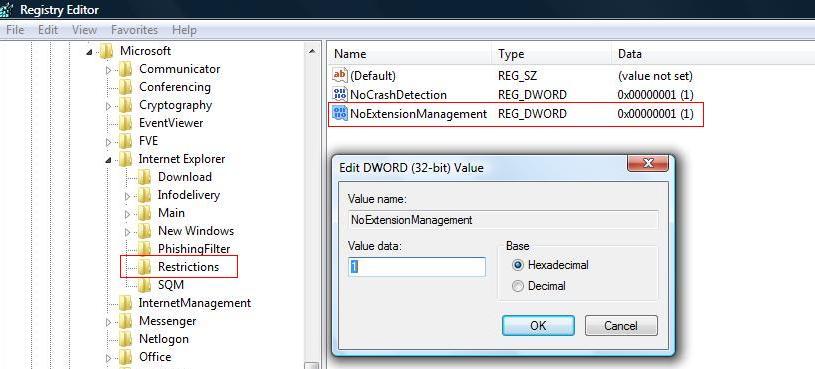This screenshot has width=815, height=369.
Task: Select the Netlogon key label
Action: (164, 339)
